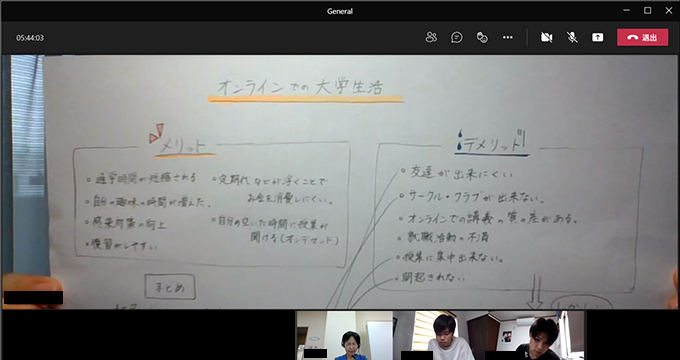
Task: Maximize the Teams meeting window
Action: [x=647, y=10]
